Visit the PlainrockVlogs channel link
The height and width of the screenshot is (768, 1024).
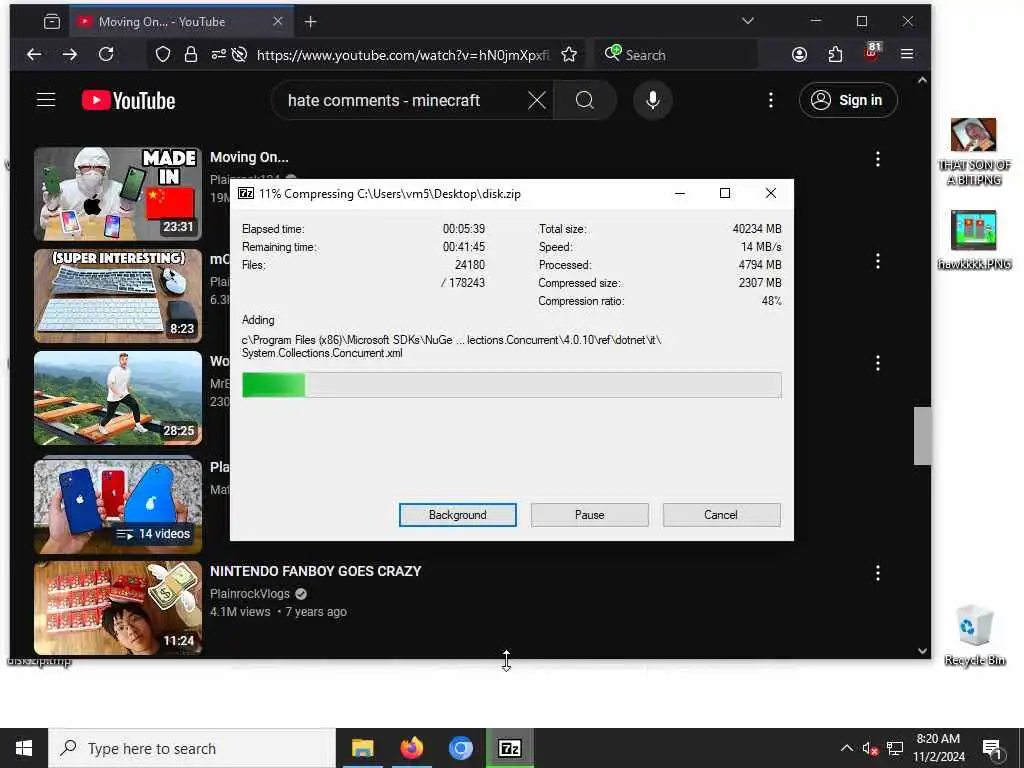pyautogui.click(x=249, y=594)
